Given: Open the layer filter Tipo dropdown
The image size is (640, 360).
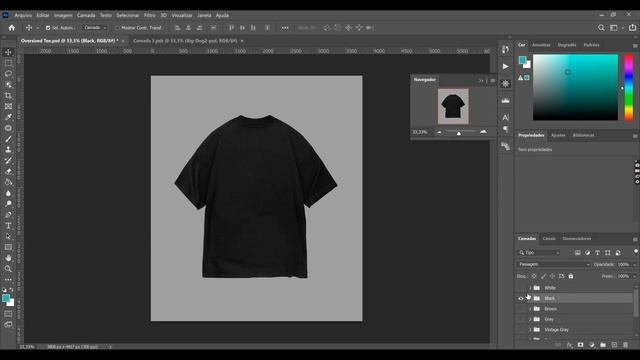Looking at the screenshot, I should pyautogui.click(x=539, y=253).
